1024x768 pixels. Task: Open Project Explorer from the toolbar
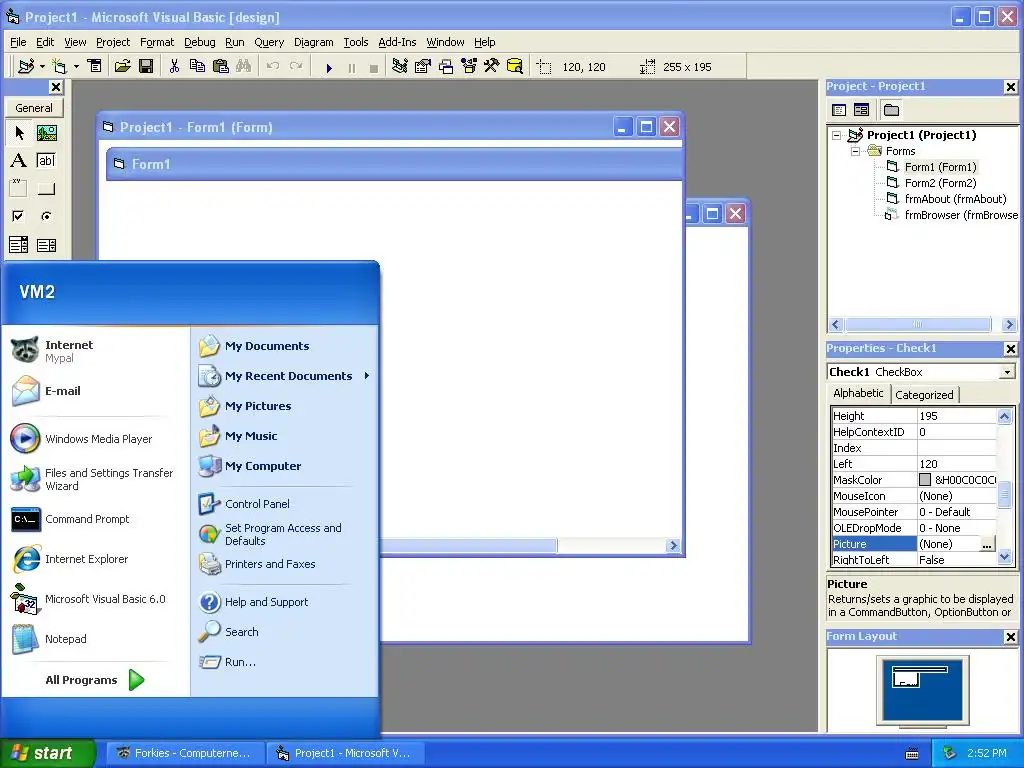click(400, 67)
